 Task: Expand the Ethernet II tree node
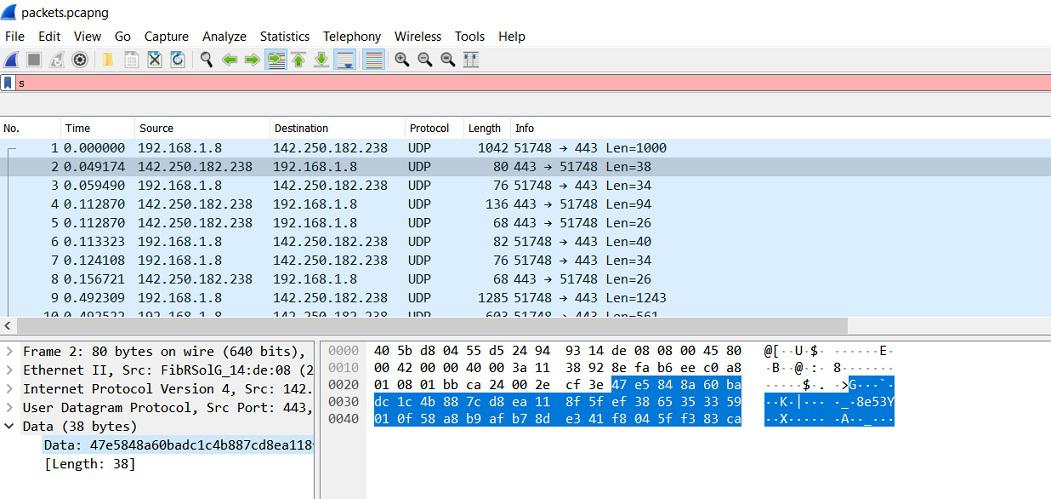tap(9, 370)
